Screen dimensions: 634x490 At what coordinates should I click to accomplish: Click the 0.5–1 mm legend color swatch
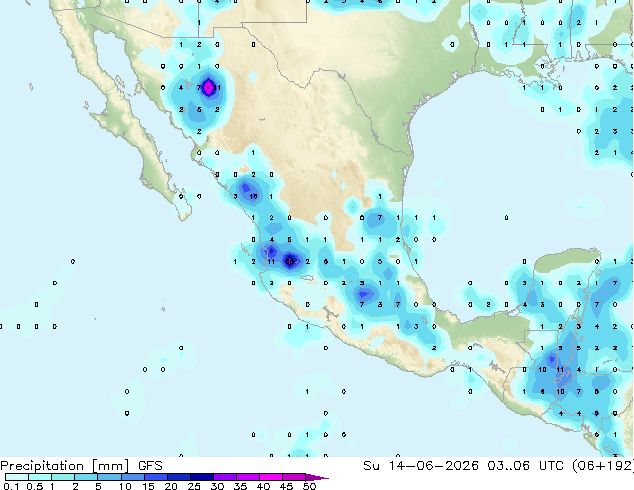[40, 477]
